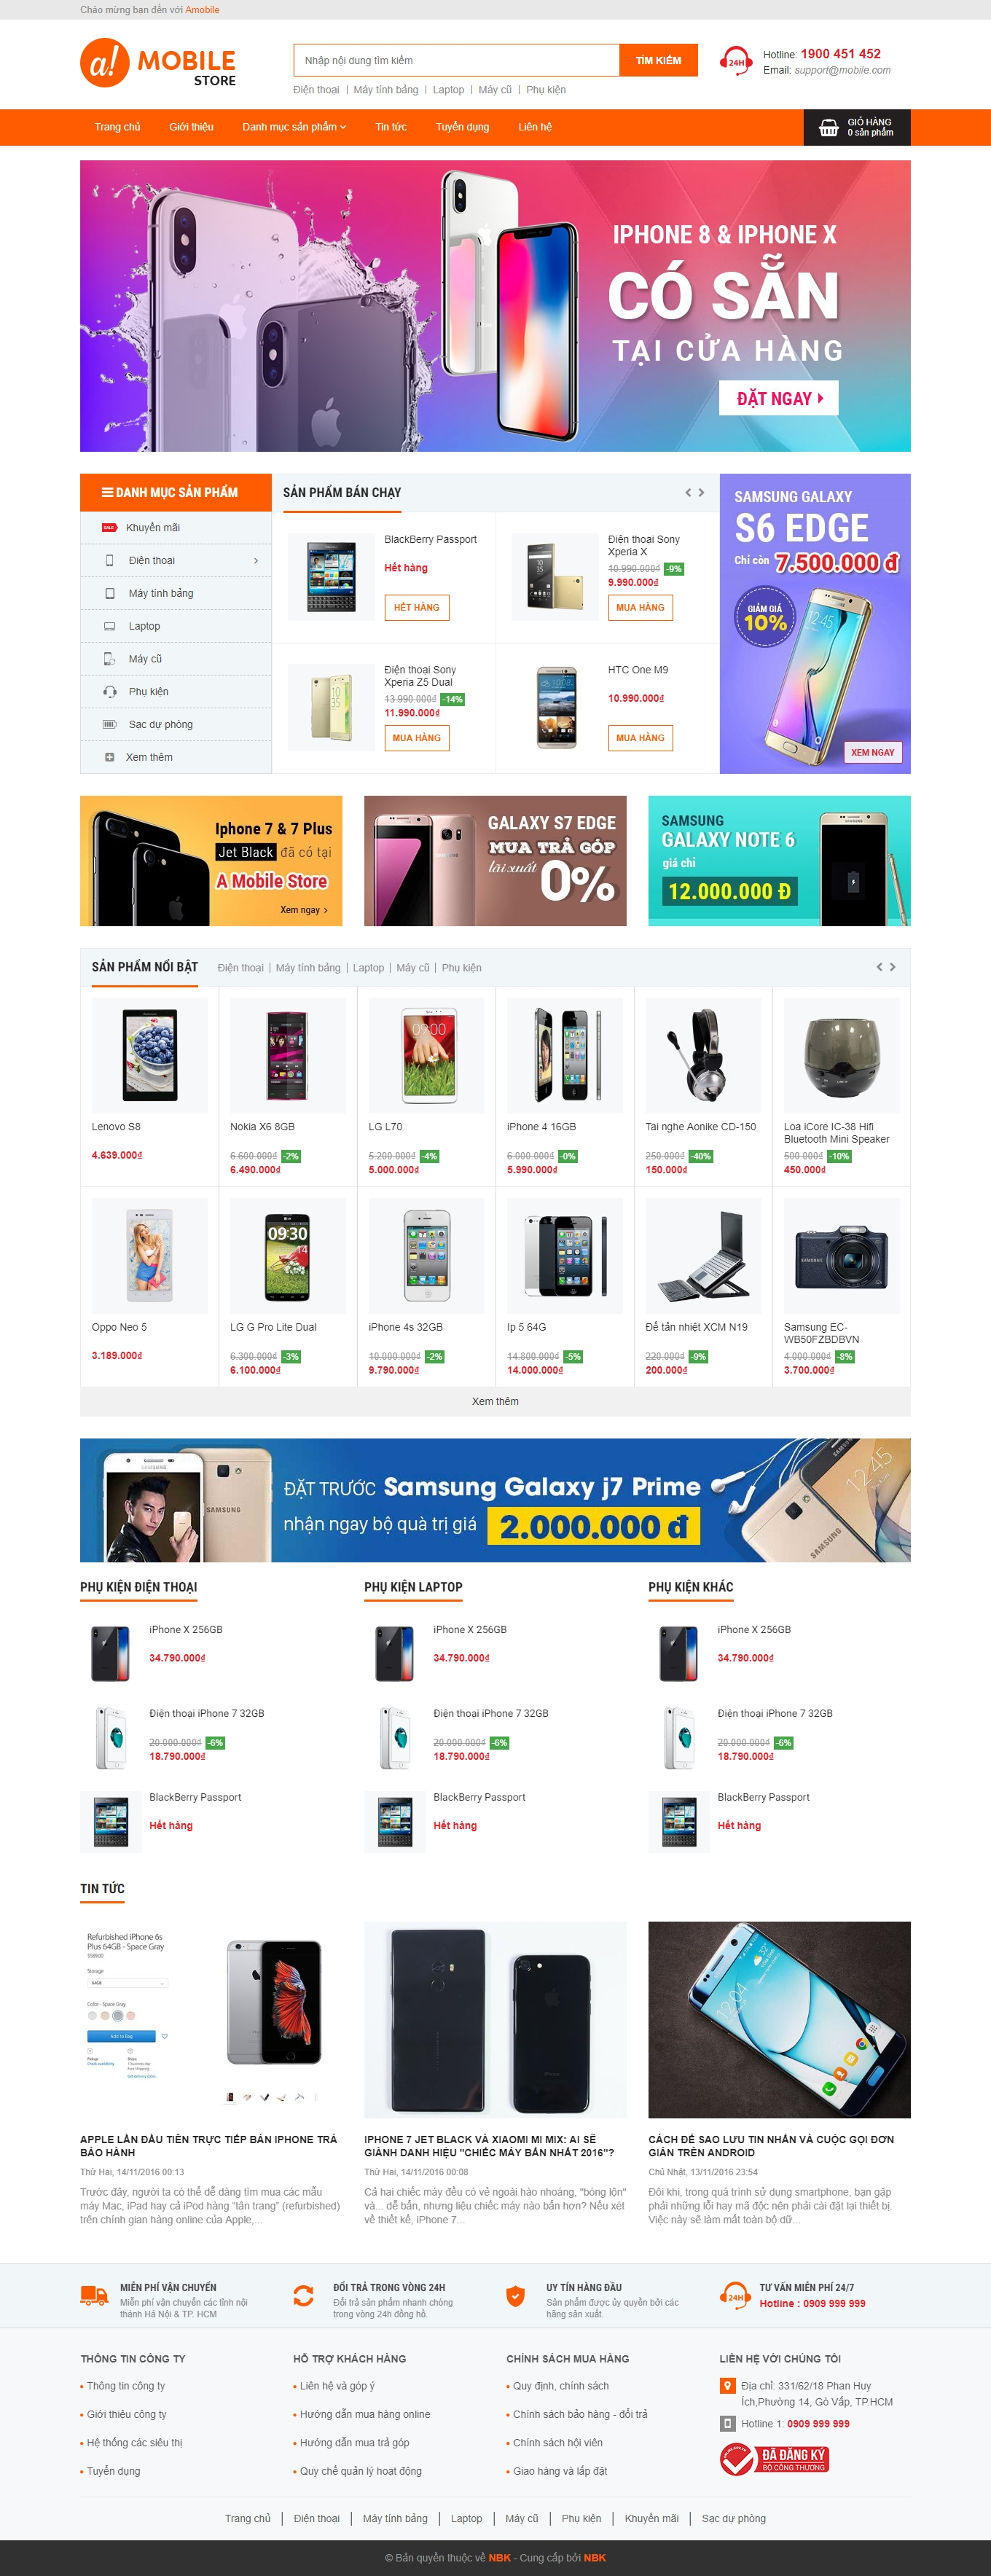The width and height of the screenshot is (991, 2576).
Task: Click the Đặt ngay banner button
Action: (x=779, y=398)
